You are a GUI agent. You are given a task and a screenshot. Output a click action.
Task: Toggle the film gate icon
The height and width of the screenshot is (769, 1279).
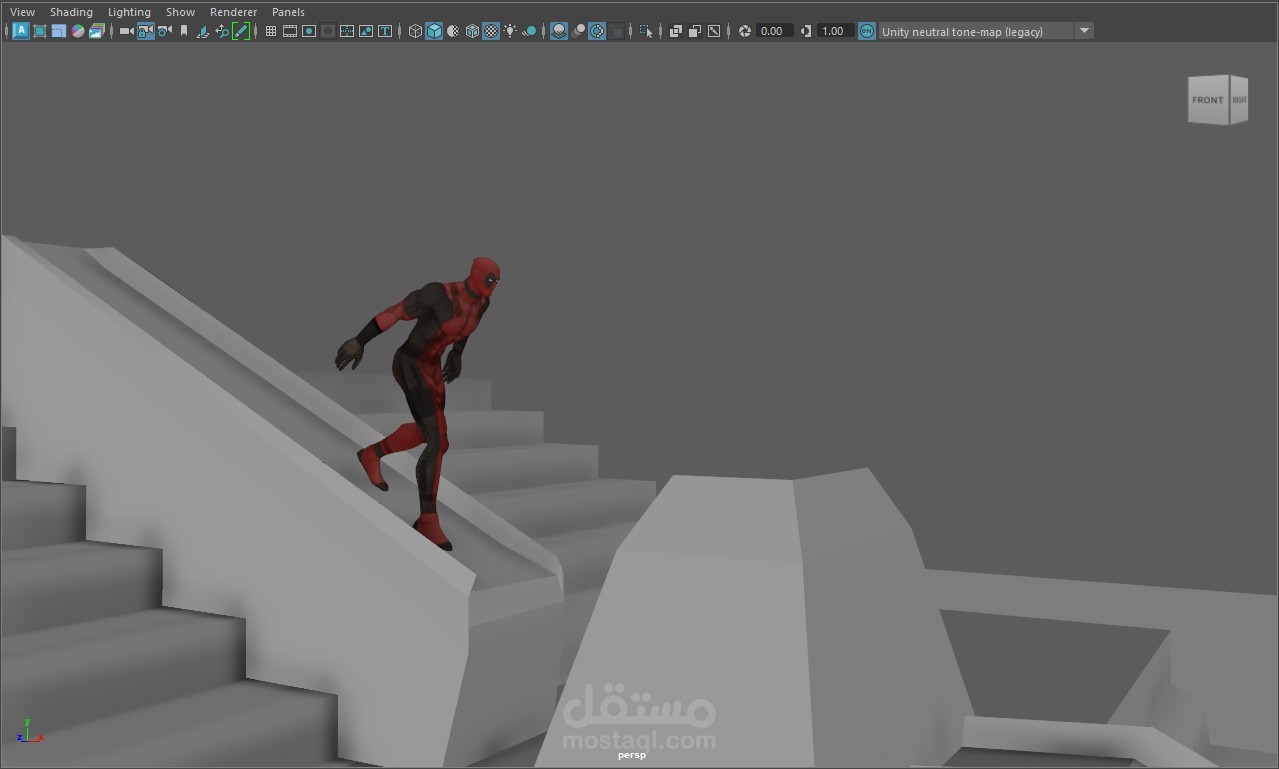coord(290,31)
